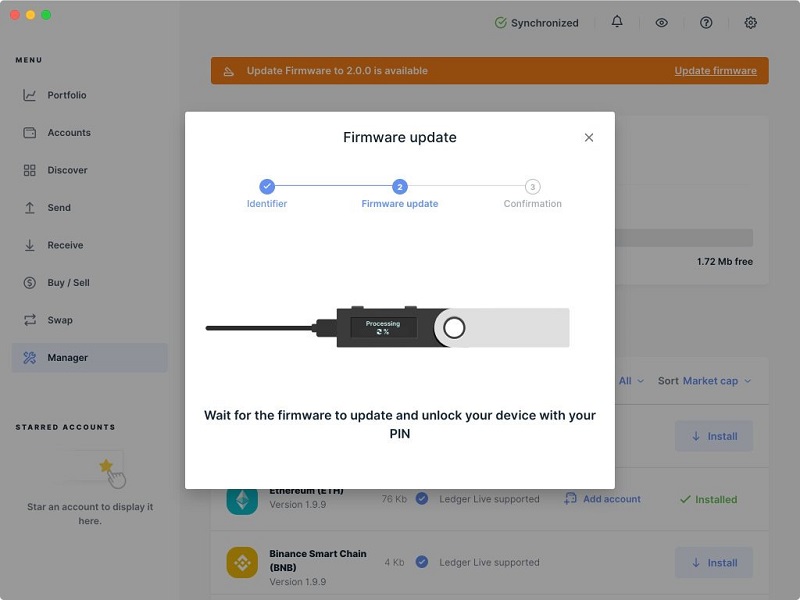Select the Identifier step circle

pos(267,187)
